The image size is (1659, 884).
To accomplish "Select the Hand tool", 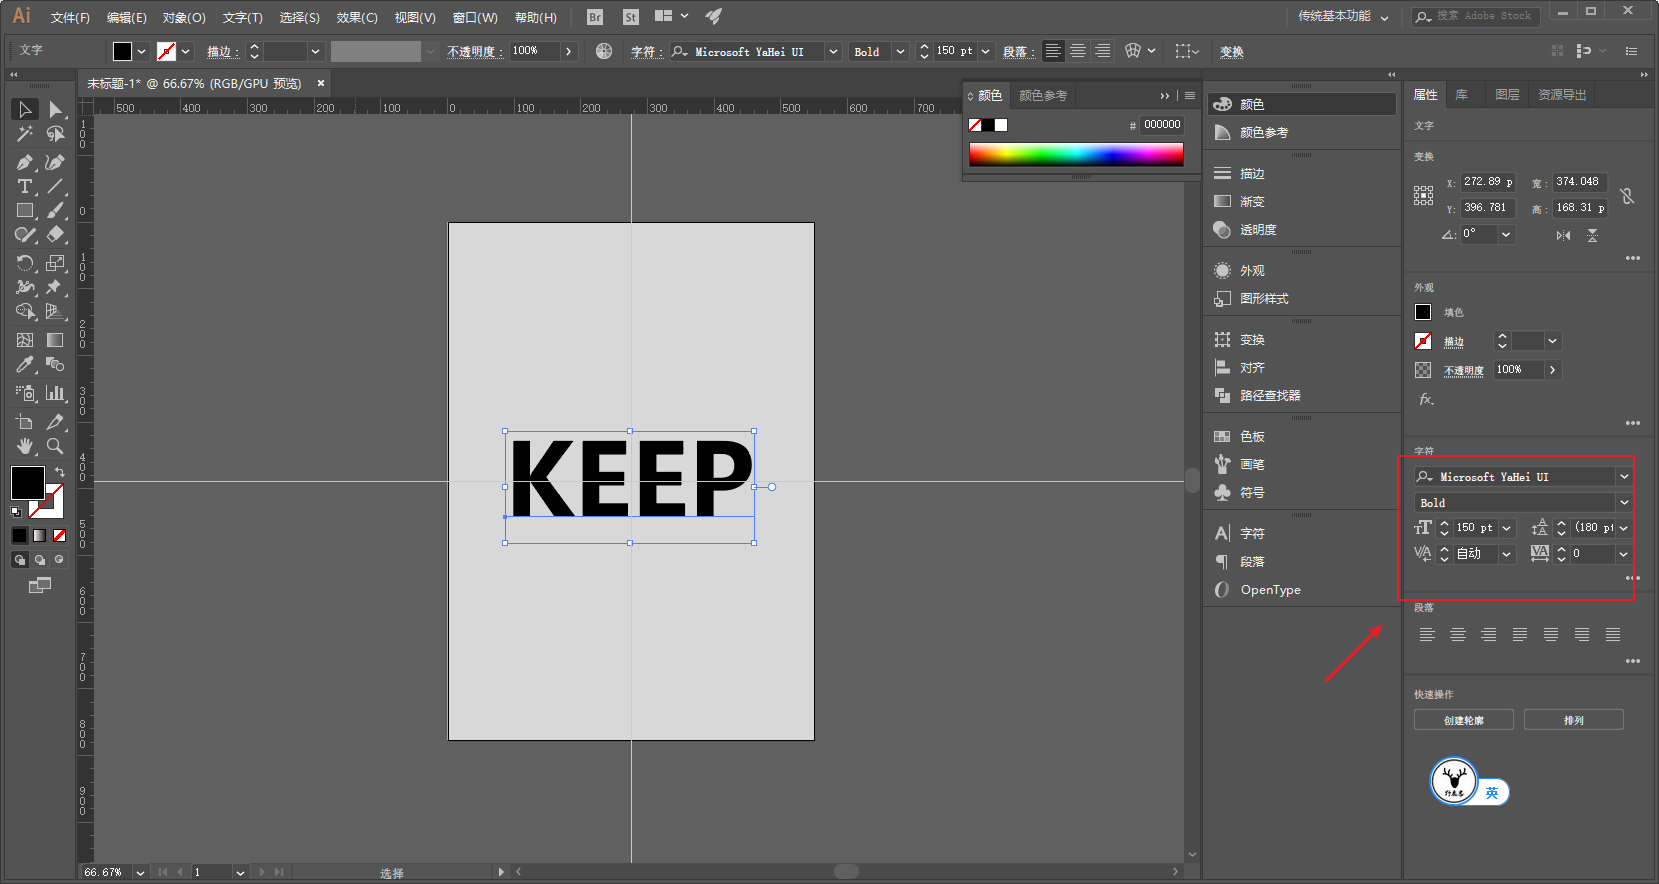I will 25,446.
